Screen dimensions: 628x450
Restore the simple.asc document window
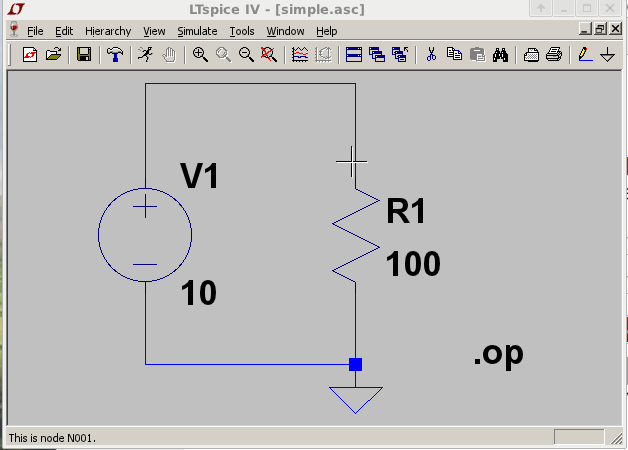coord(600,29)
